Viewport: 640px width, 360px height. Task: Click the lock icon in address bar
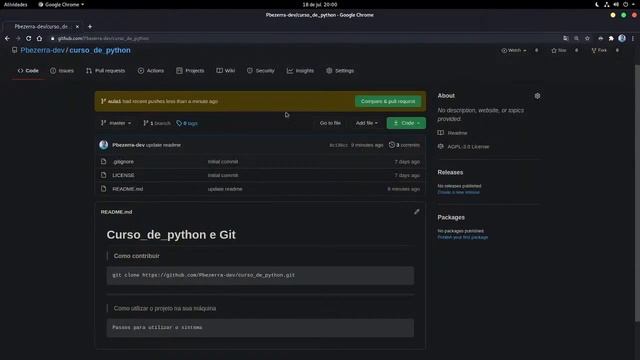(x=53, y=38)
